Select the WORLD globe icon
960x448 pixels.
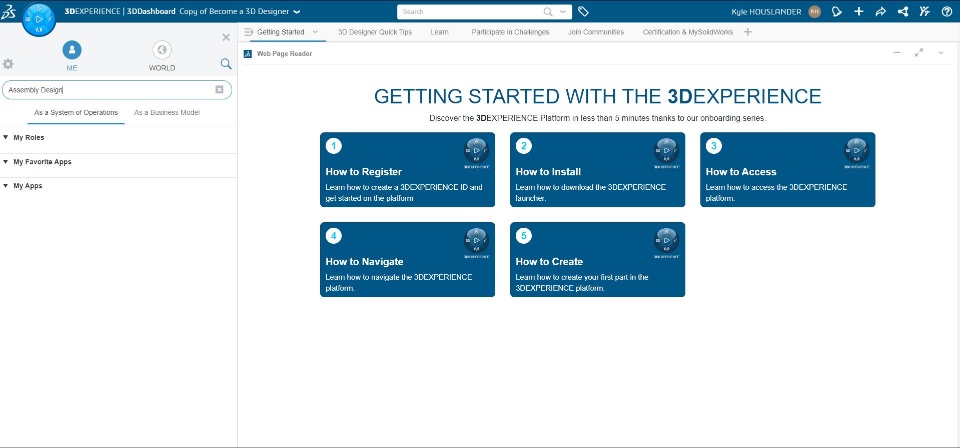(x=162, y=50)
